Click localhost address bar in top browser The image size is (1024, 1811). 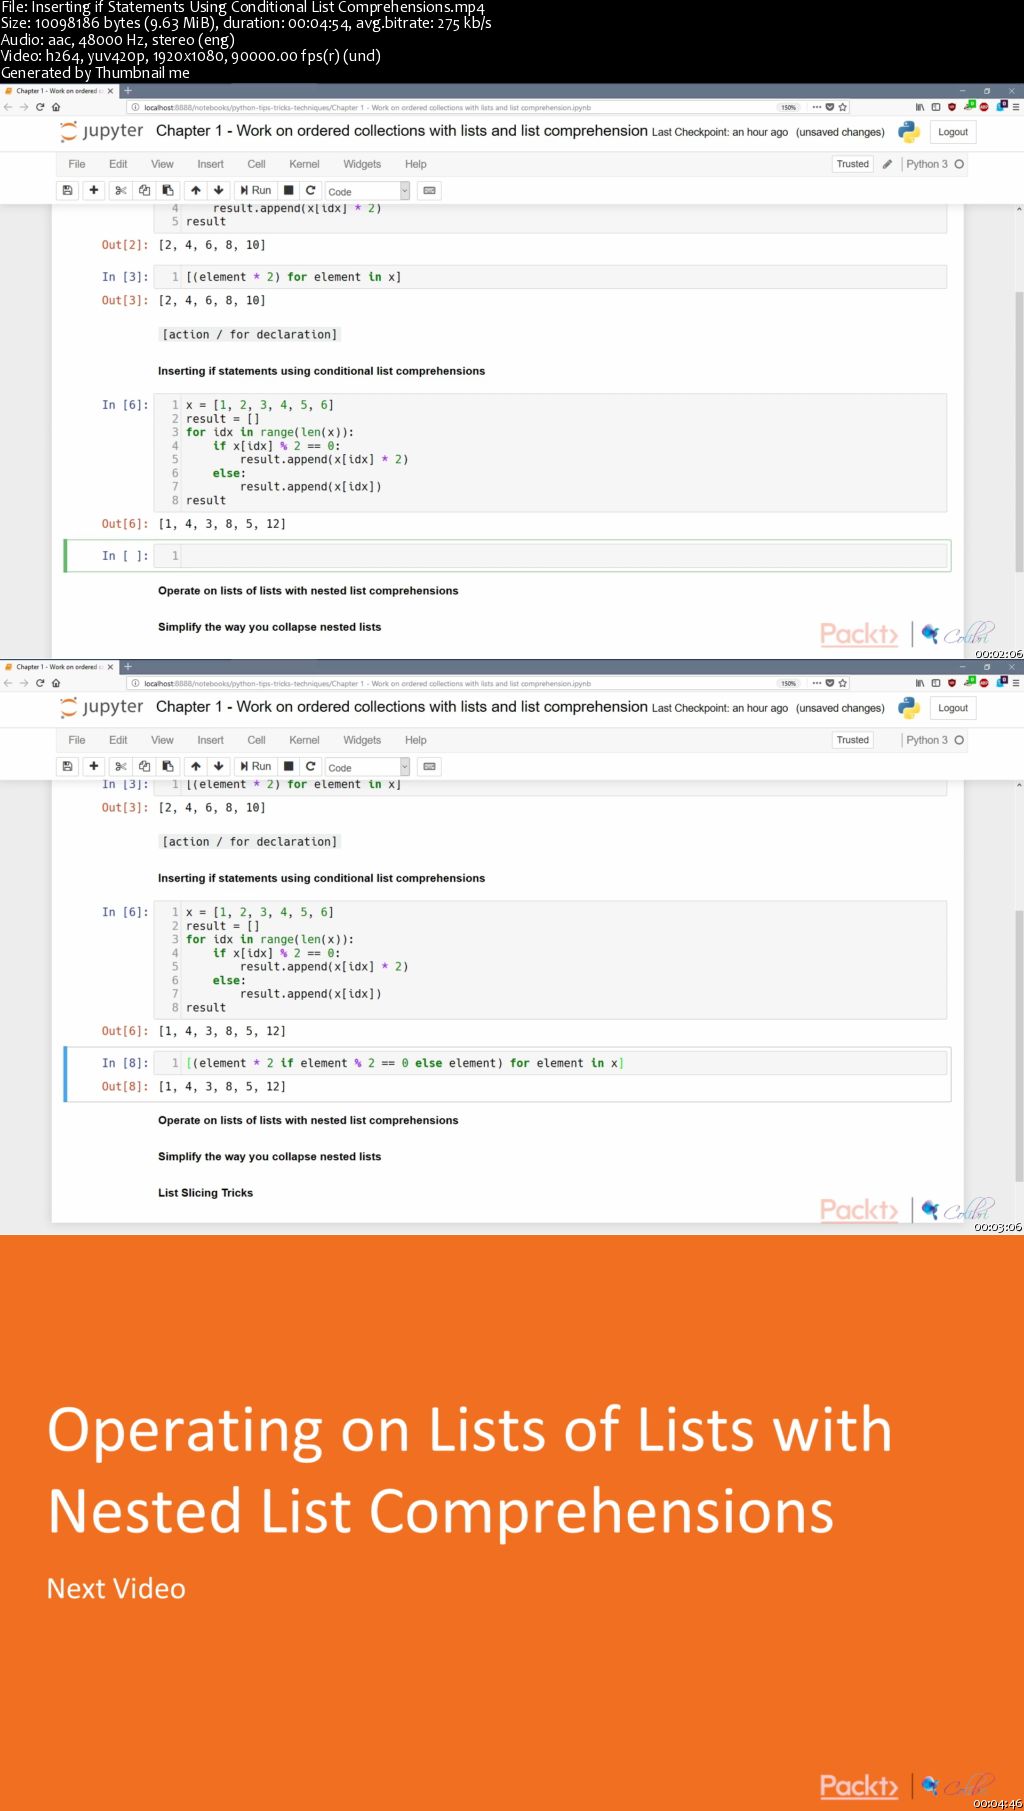(x=450, y=107)
